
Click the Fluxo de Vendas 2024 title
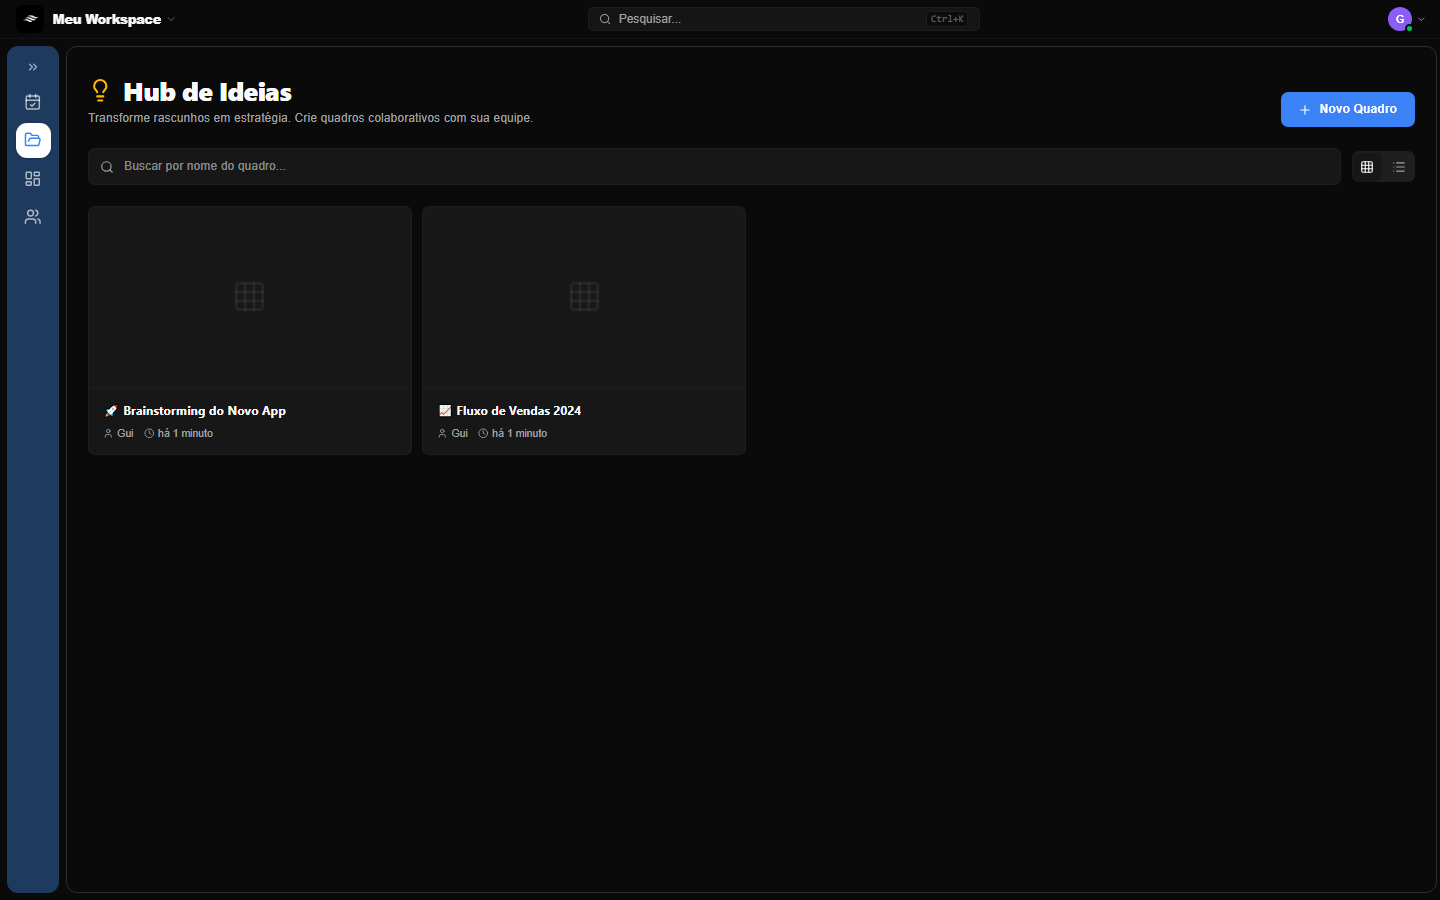[518, 411]
